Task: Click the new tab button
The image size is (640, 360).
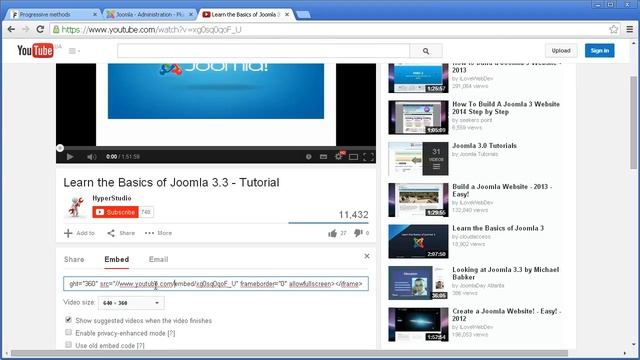Action: pyautogui.click(x=303, y=15)
